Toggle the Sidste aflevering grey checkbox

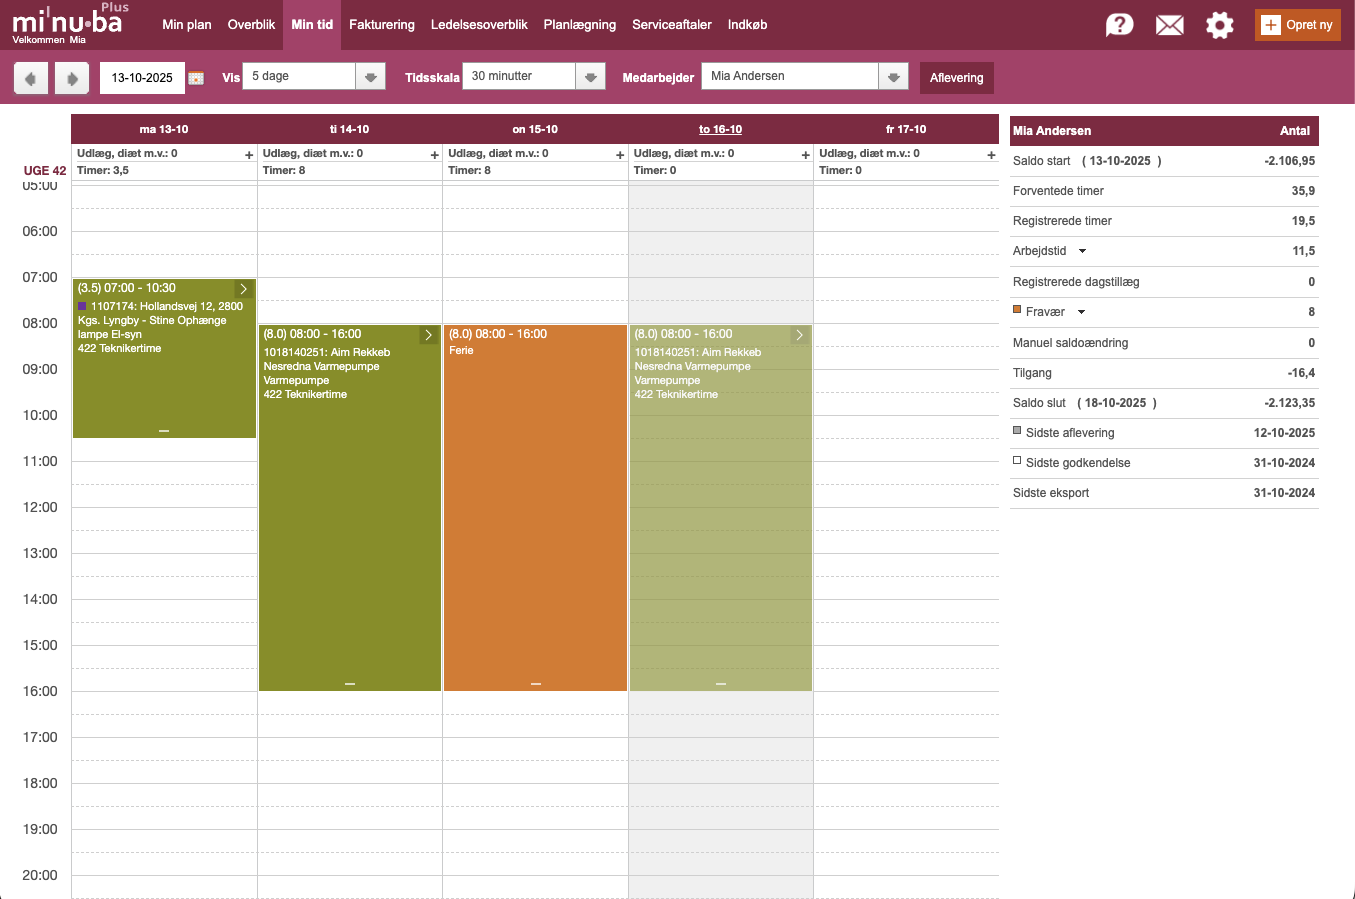1017,431
